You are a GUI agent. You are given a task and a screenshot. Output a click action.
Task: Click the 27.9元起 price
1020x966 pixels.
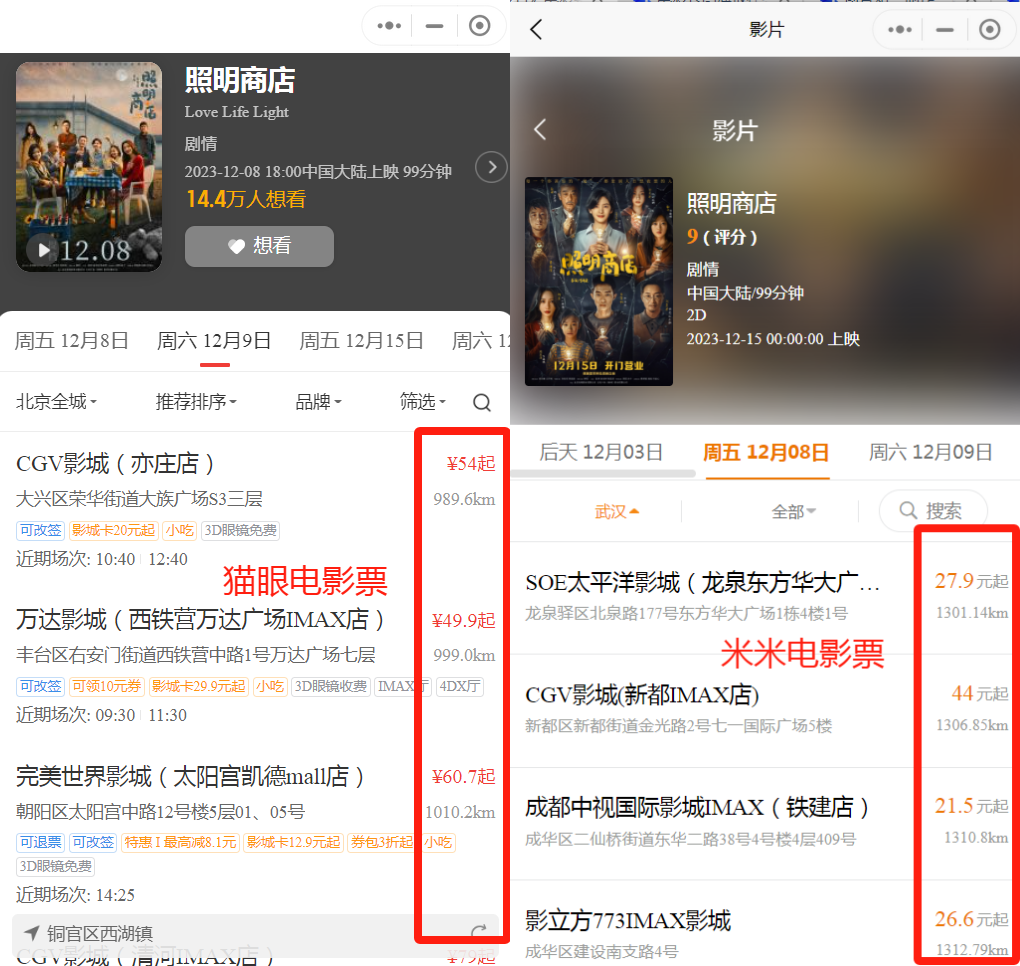coord(971,581)
